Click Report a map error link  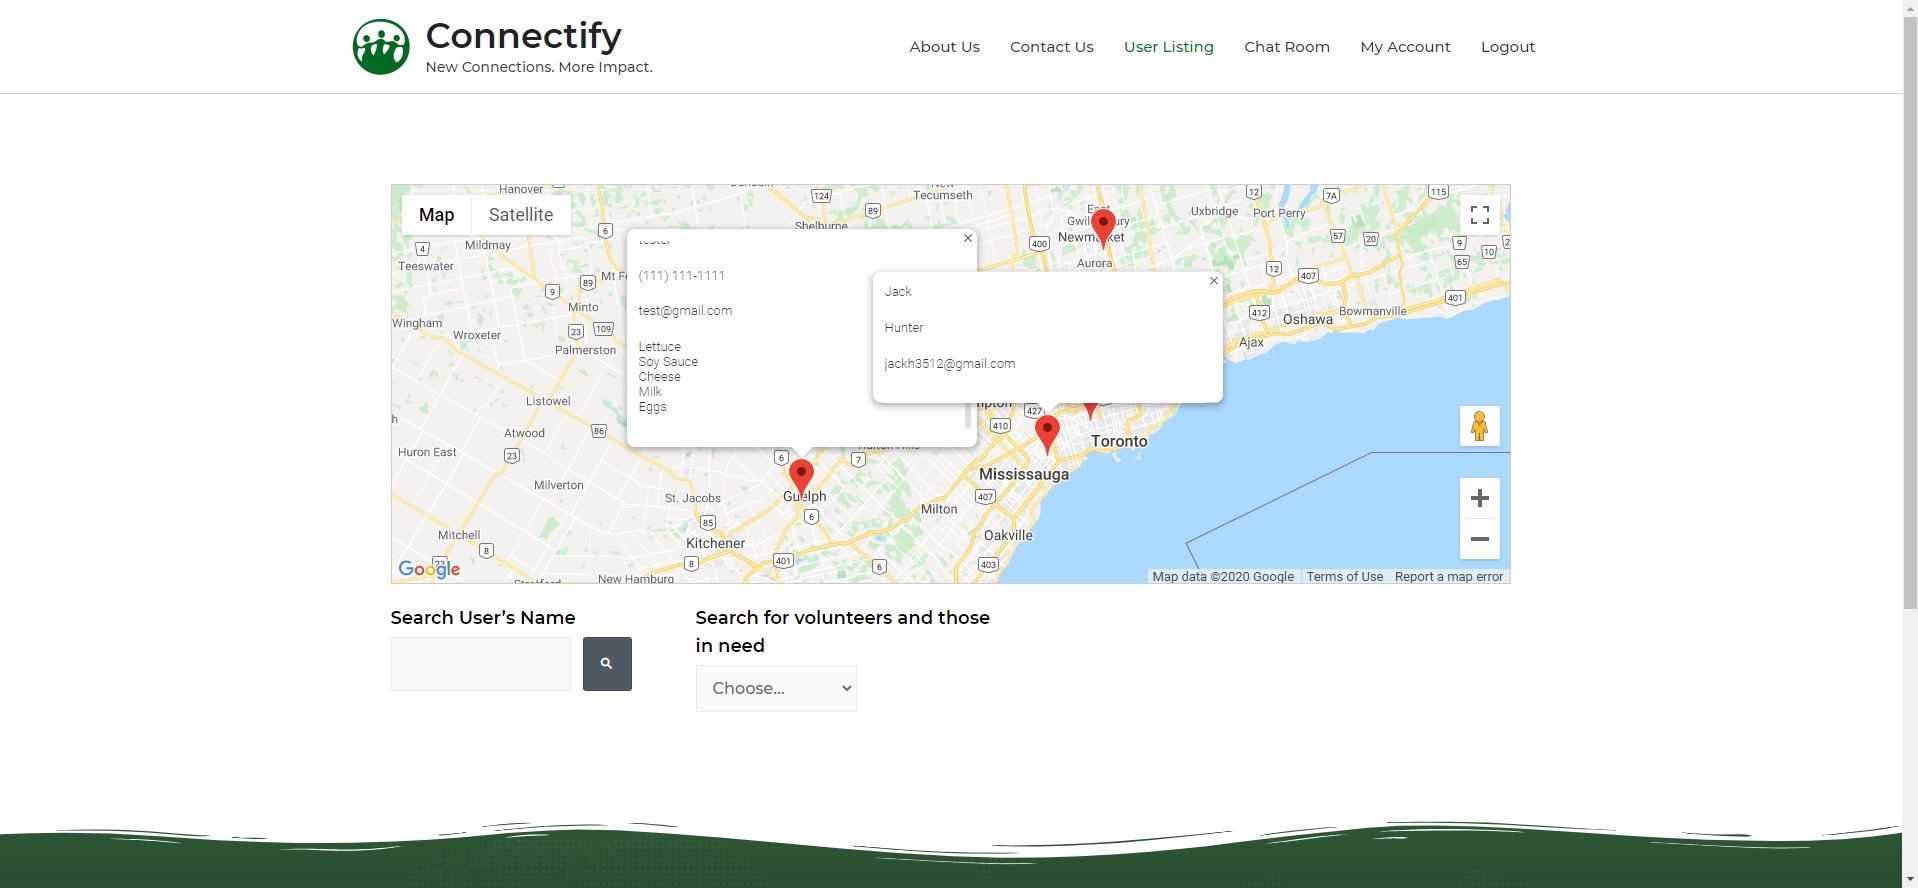click(1448, 577)
